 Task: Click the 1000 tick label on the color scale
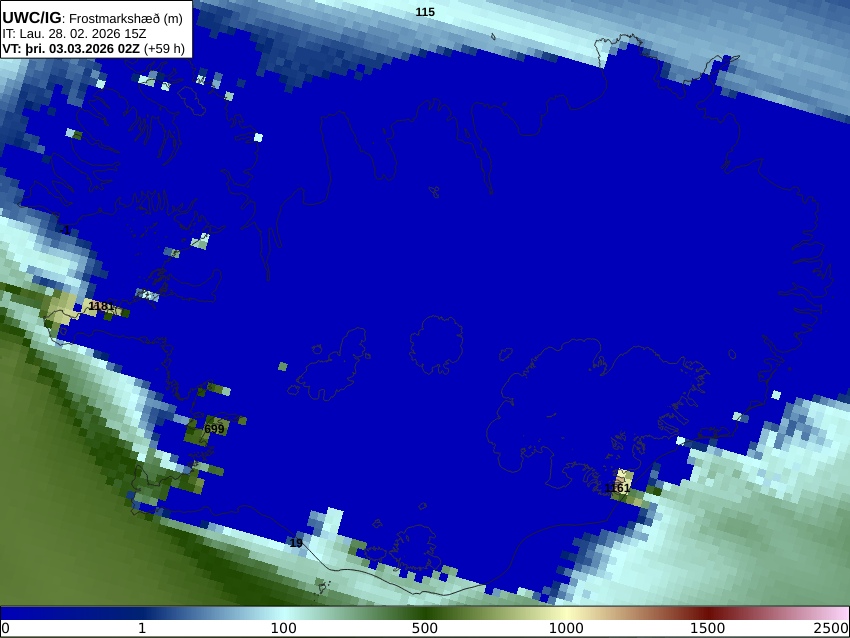tap(566, 628)
